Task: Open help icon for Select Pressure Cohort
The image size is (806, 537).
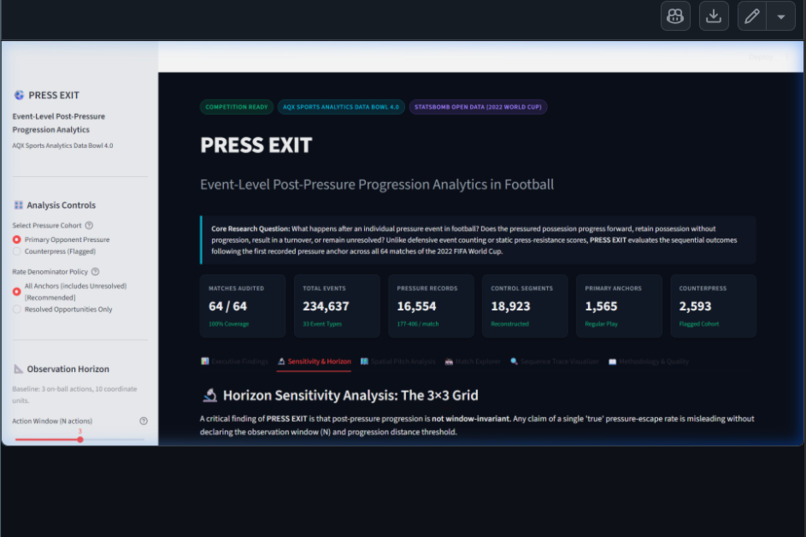Action: 89,225
